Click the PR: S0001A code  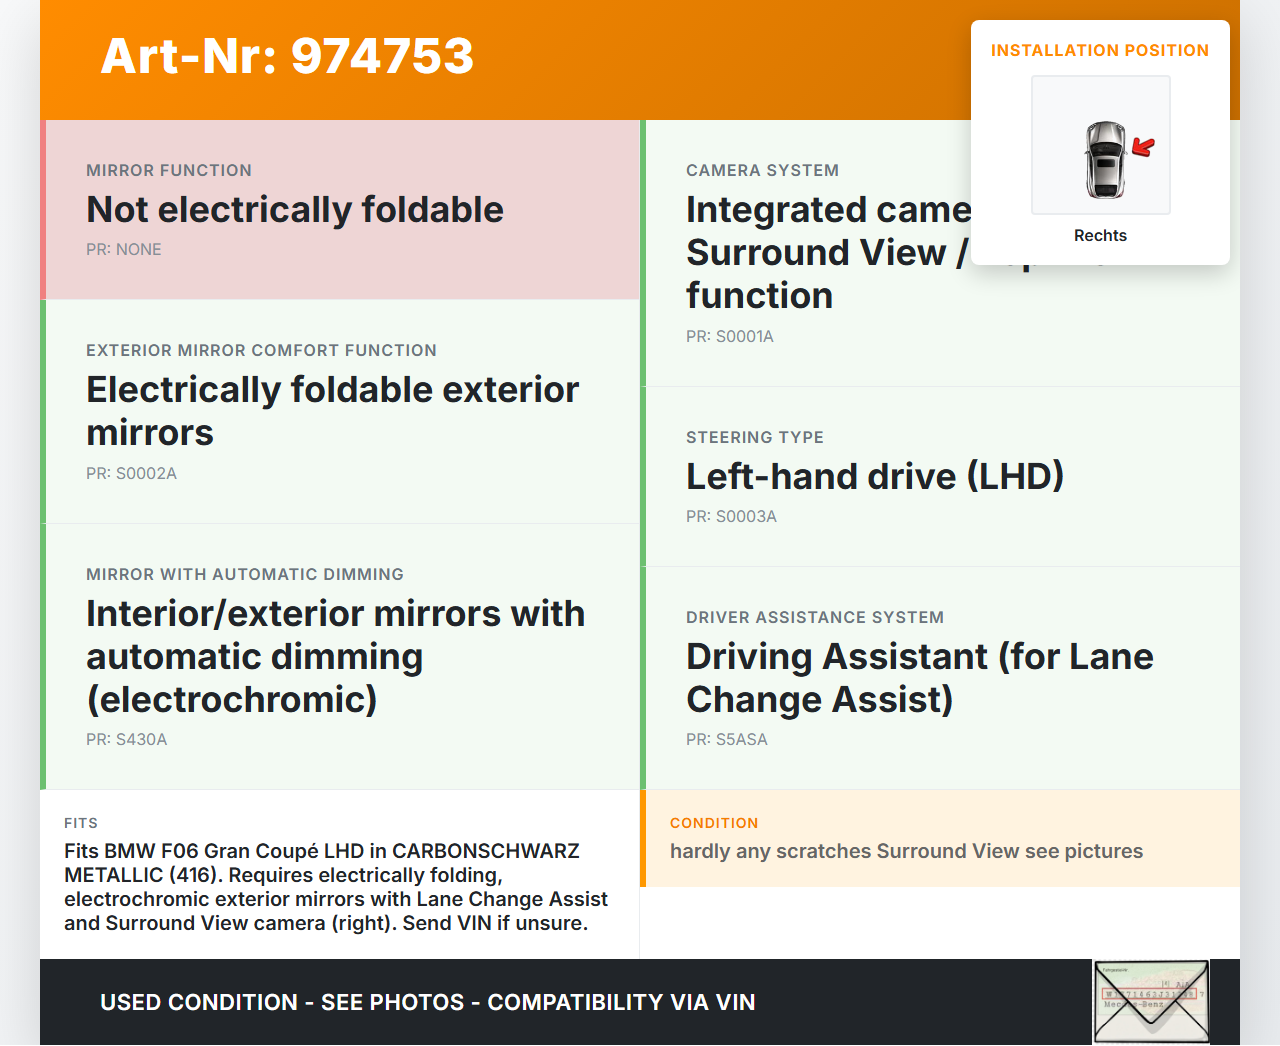point(729,337)
